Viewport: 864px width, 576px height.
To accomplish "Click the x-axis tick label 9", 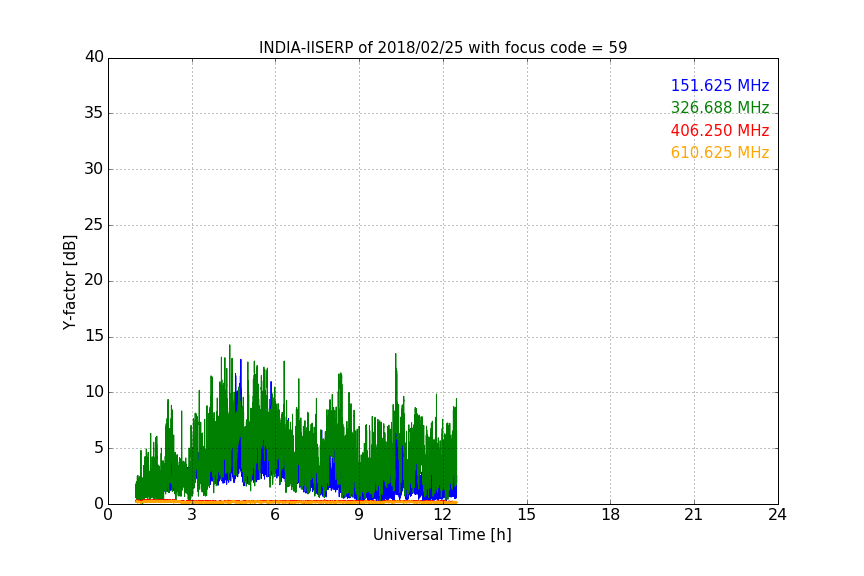I will (x=359, y=515).
